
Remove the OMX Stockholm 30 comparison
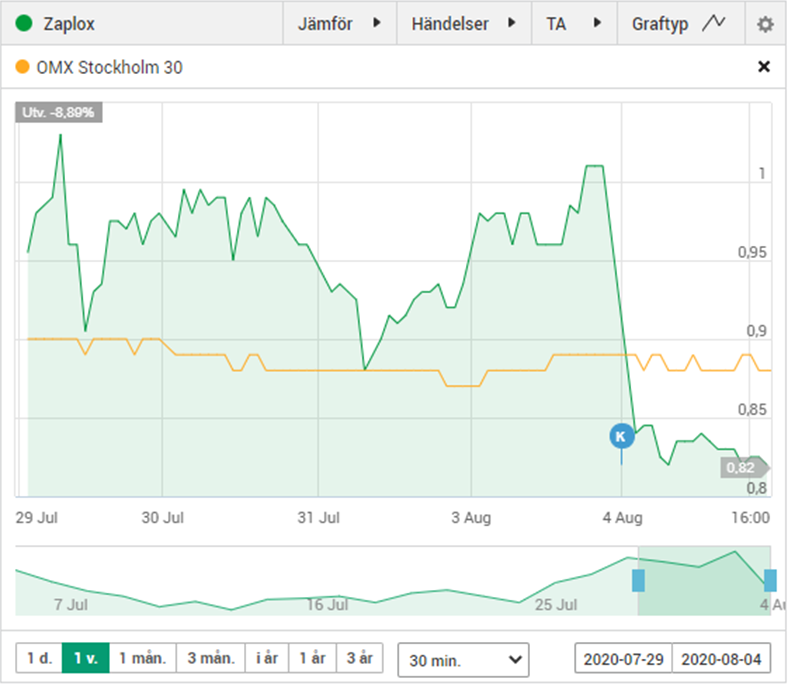click(763, 66)
